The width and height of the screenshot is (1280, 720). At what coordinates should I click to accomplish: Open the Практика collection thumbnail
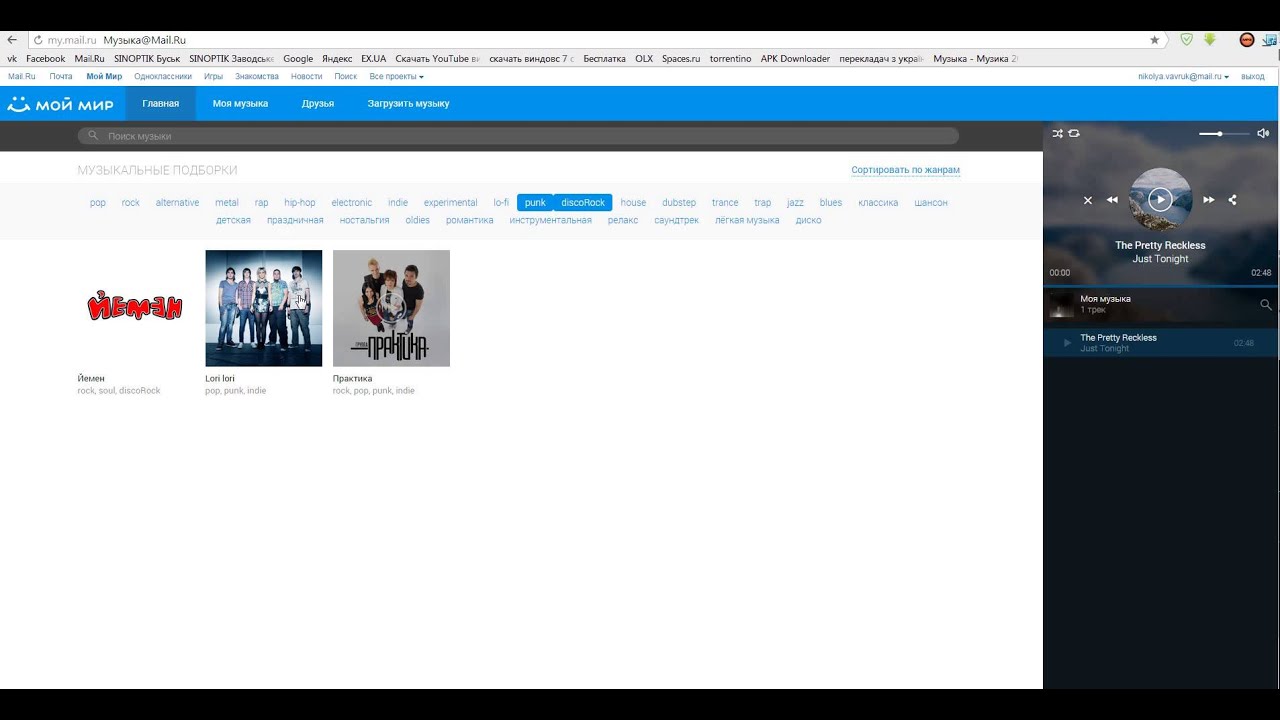point(391,308)
